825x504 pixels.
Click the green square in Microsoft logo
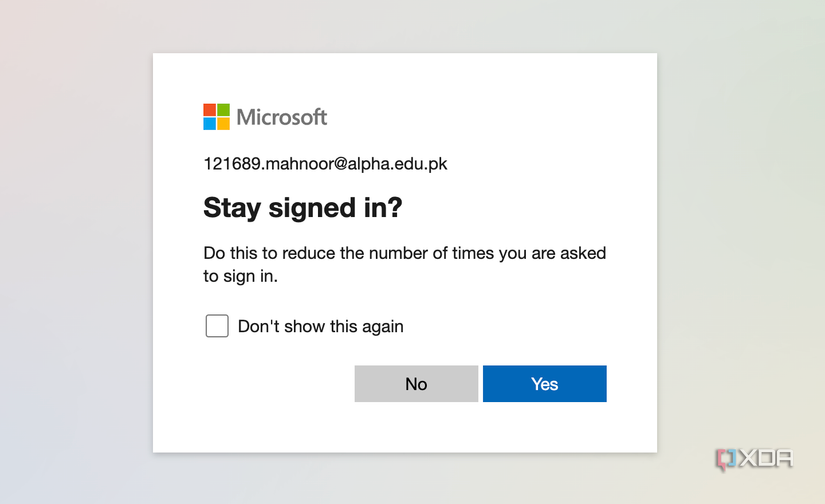point(223,110)
